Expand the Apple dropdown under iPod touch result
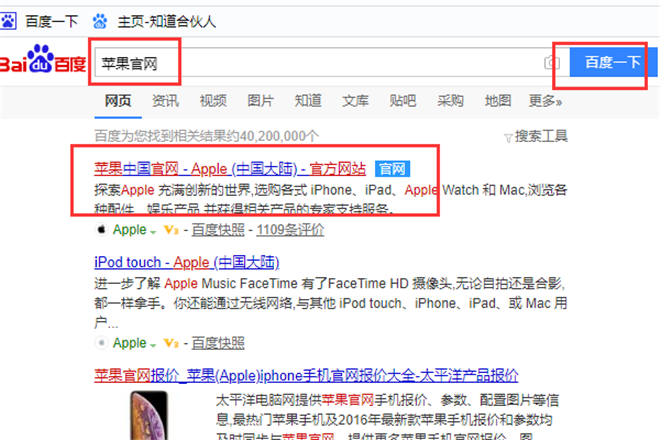This screenshot has width=660, height=440. (153, 345)
